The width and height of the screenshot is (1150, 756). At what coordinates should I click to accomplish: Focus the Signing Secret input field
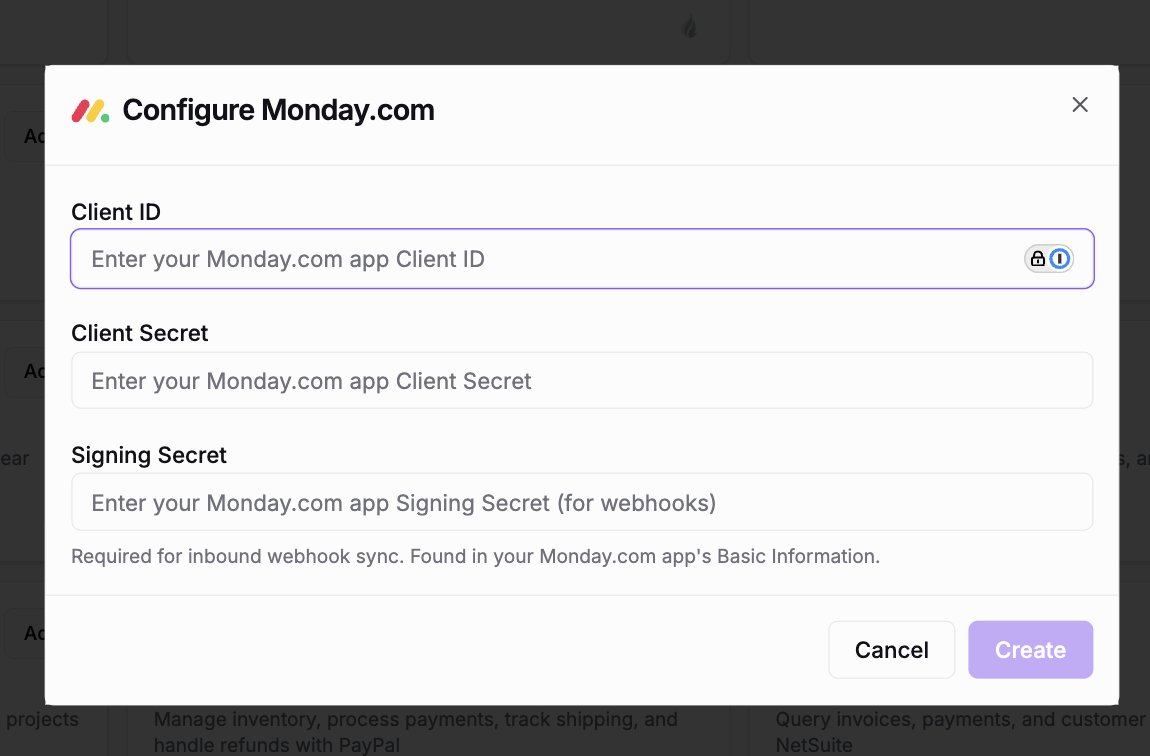[500, 502]
